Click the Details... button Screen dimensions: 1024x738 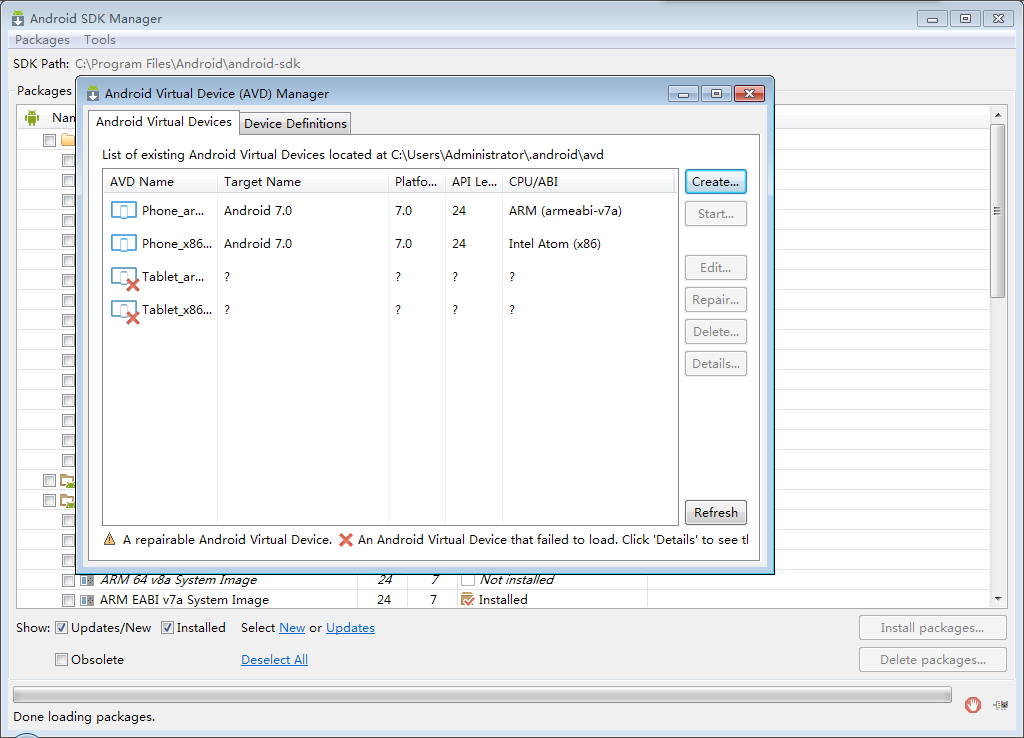[x=716, y=364]
